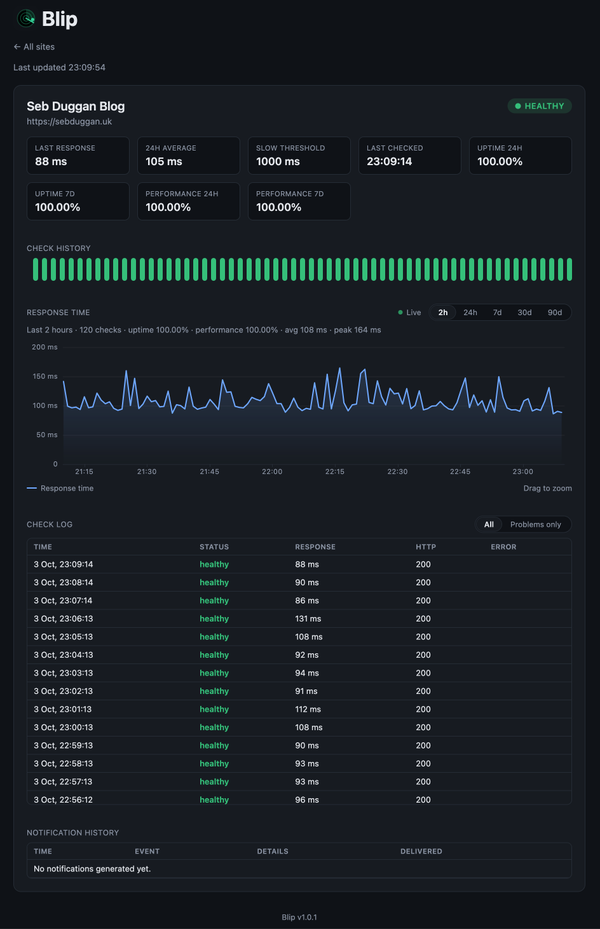Click the STATUS column header
The width and height of the screenshot is (600, 929).
click(214, 547)
